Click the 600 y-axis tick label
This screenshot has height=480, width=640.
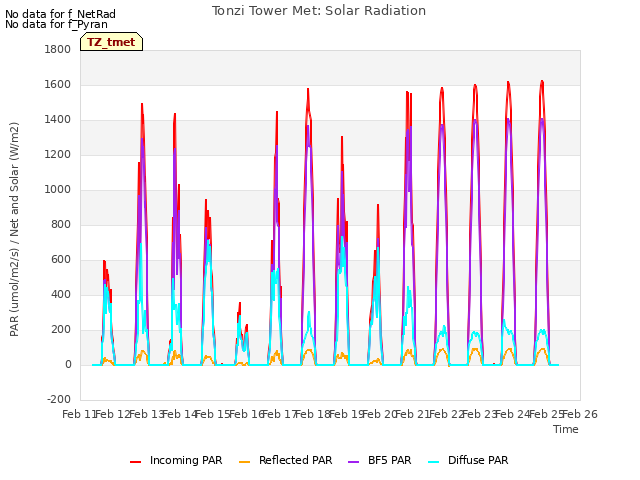pyautogui.click(x=61, y=260)
